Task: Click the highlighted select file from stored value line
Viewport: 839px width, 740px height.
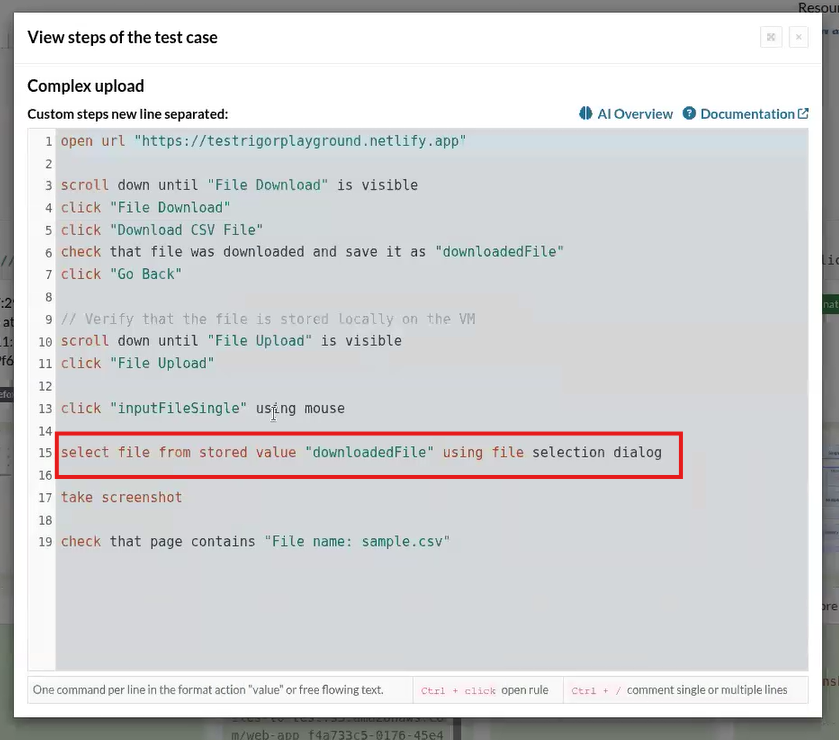Action: pyautogui.click(x=361, y=453)
